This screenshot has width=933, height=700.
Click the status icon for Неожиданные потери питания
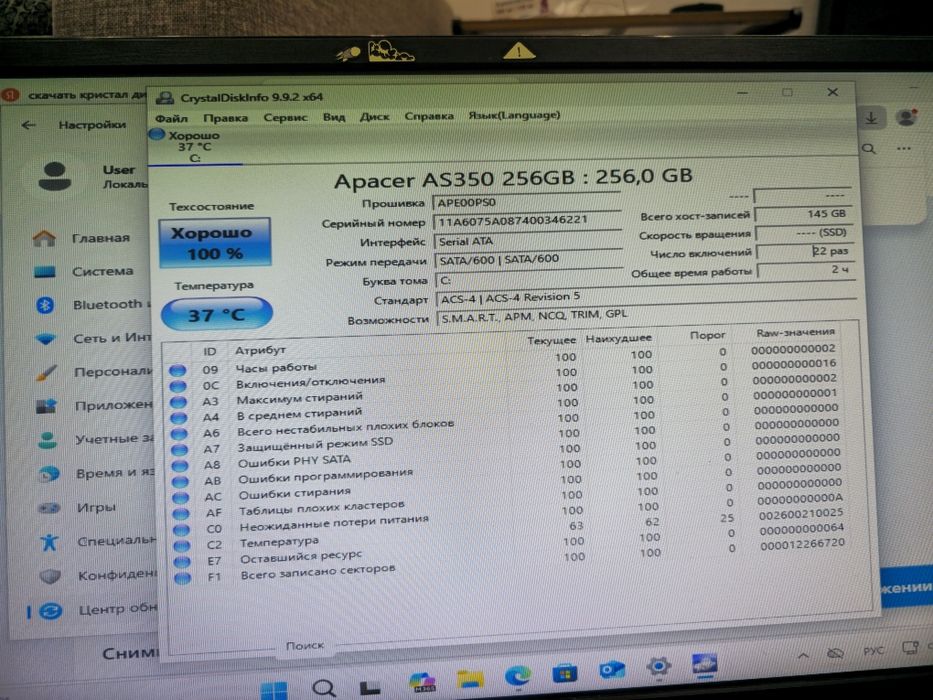pyautogui.click(x=181, y=530)
